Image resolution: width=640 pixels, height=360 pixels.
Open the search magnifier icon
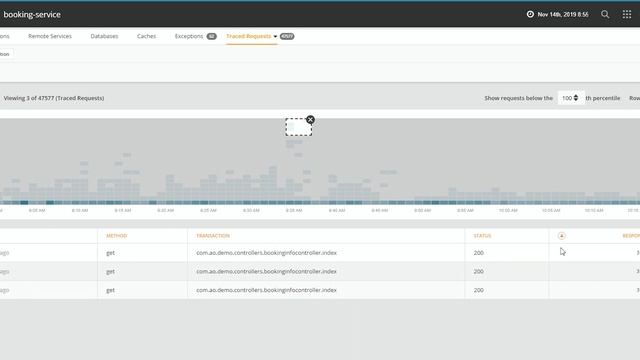tap(605, 15)
